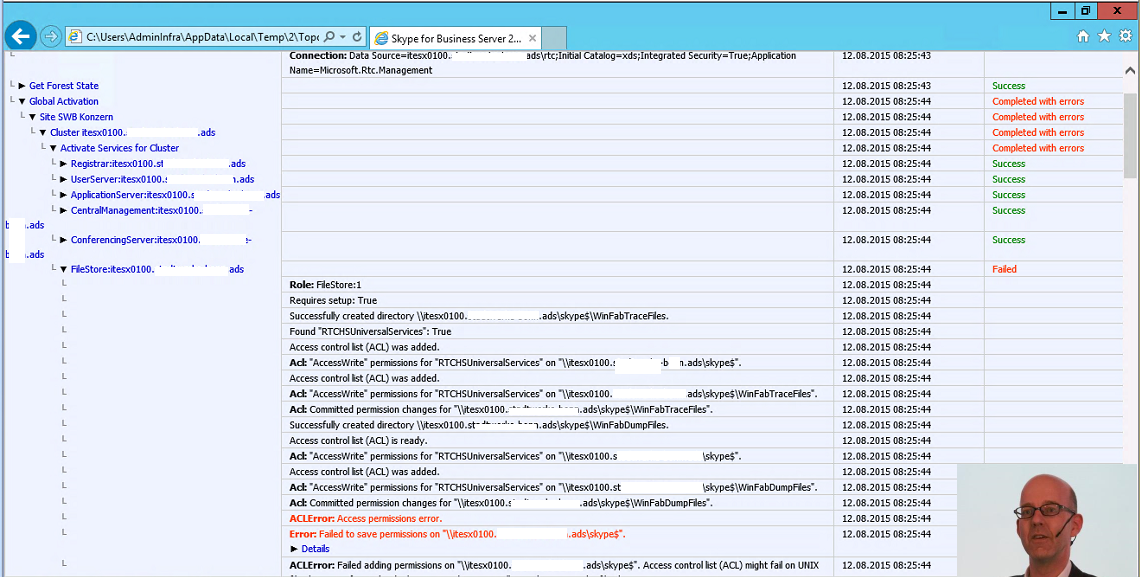The image size is (1140, 577).
Task: Click the red Failed status text
Action: [1004, 270]
